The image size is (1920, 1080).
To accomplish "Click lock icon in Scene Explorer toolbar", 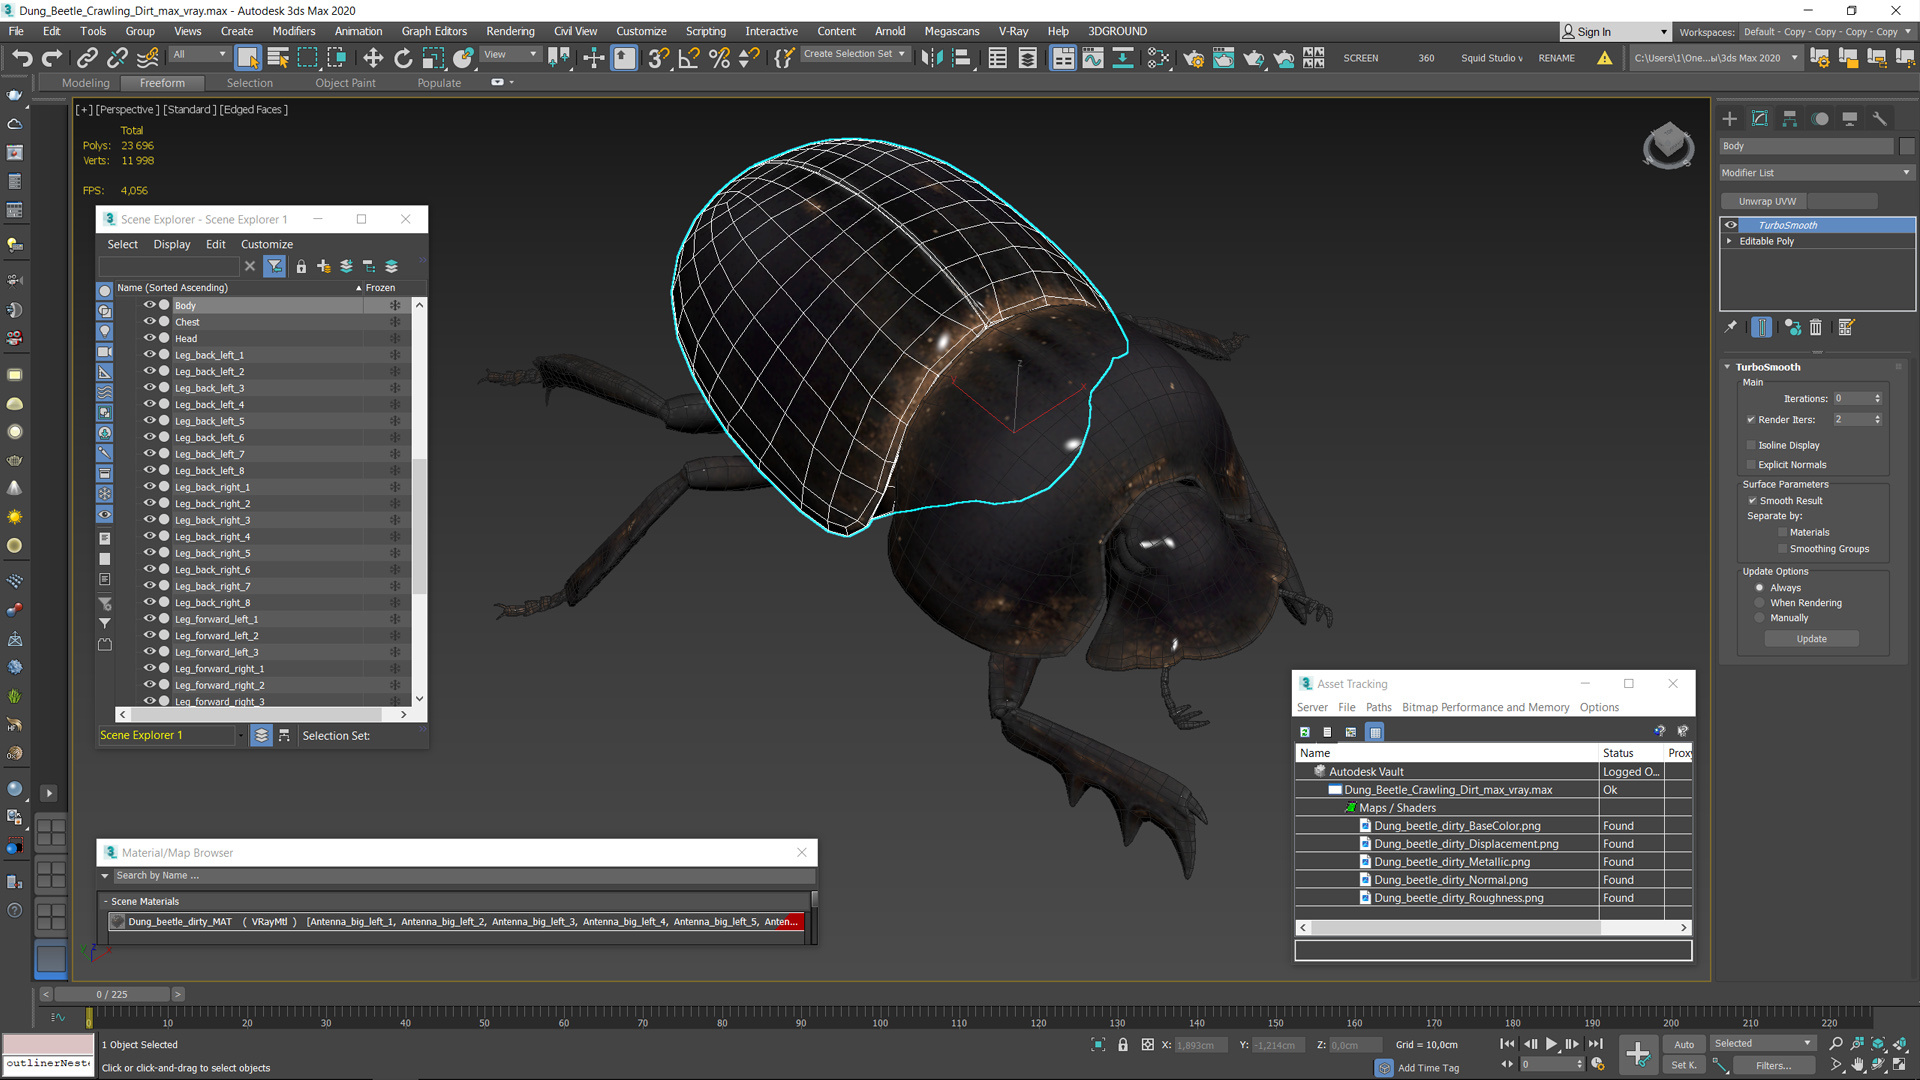I will click(301, 267).
